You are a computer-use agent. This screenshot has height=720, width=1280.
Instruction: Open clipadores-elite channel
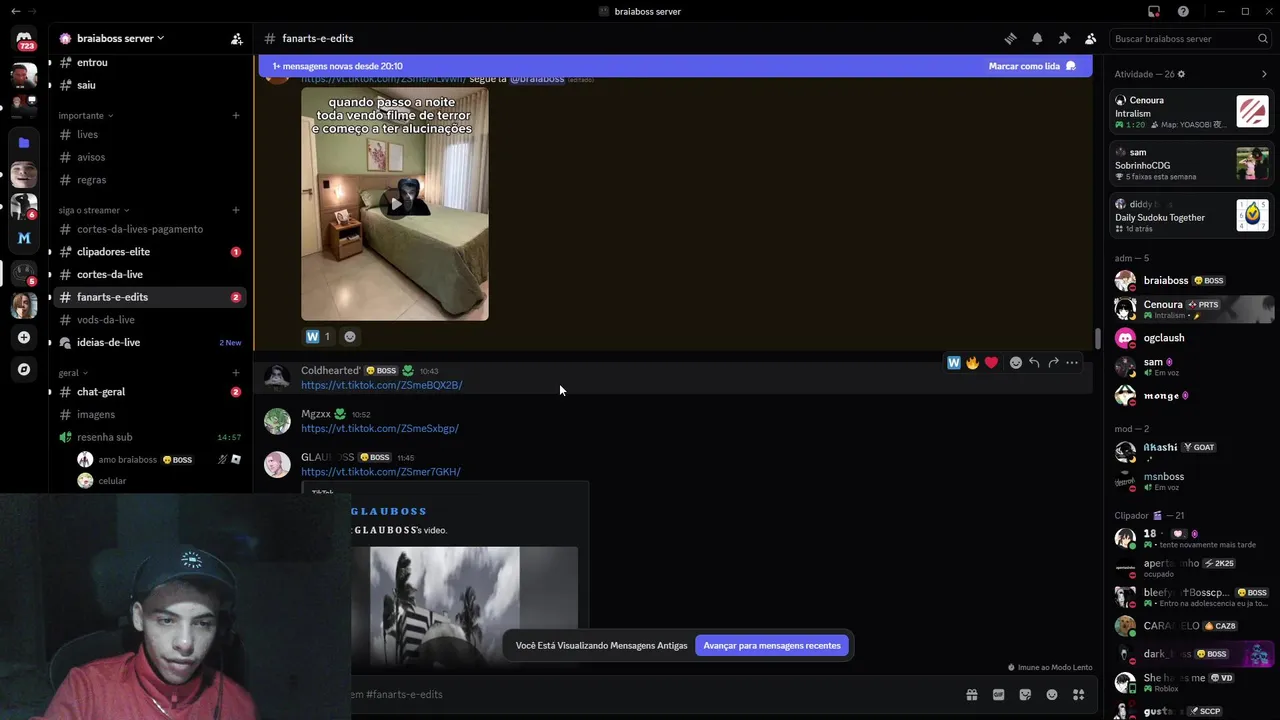pyautogui.click(x=150, y=252)
